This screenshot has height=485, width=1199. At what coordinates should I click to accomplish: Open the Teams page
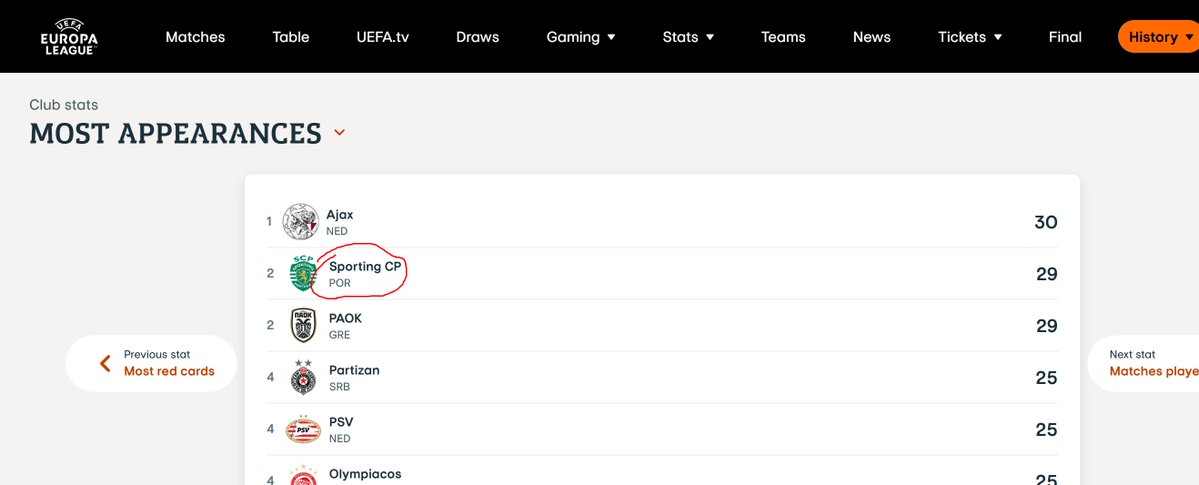783,37
